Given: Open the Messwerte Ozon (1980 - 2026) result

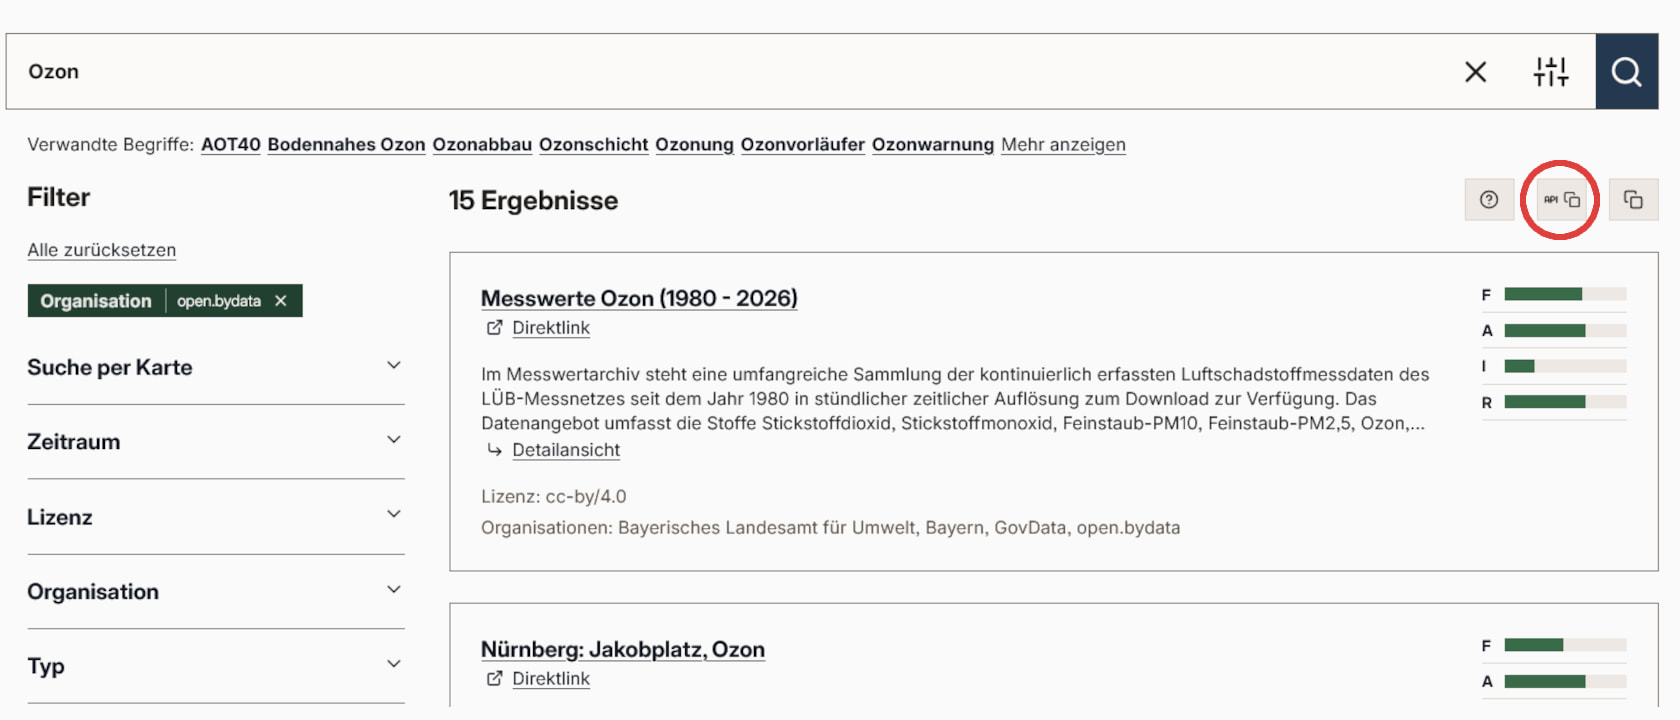Looking at the screenshot, I should (639, 298).
